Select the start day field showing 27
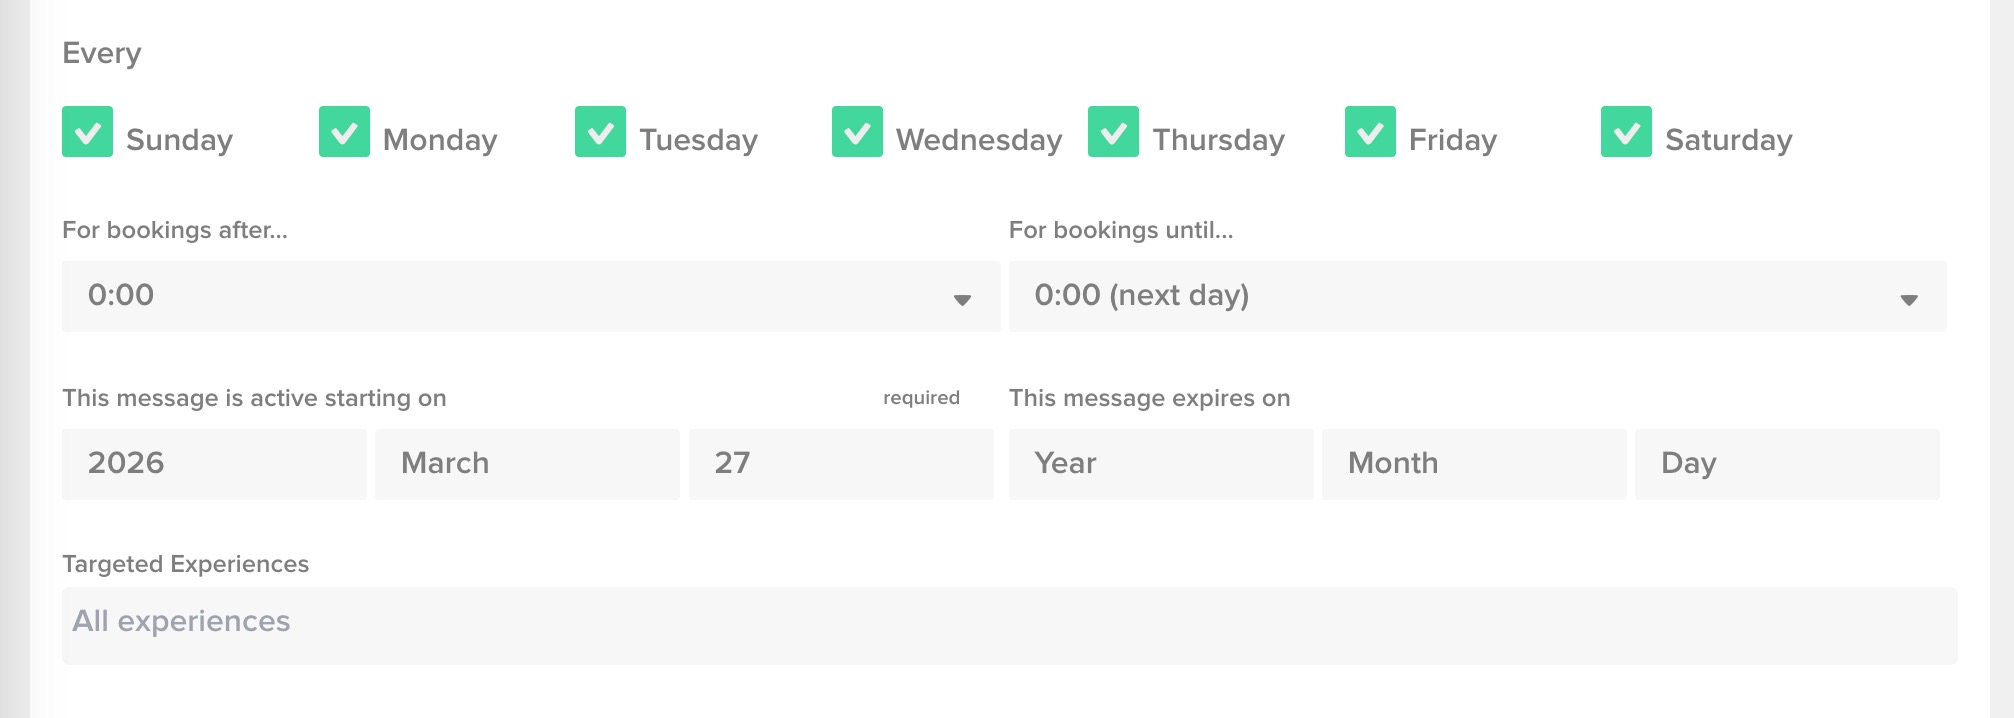Screen dimensions: 2014x718 click(840, 464)
